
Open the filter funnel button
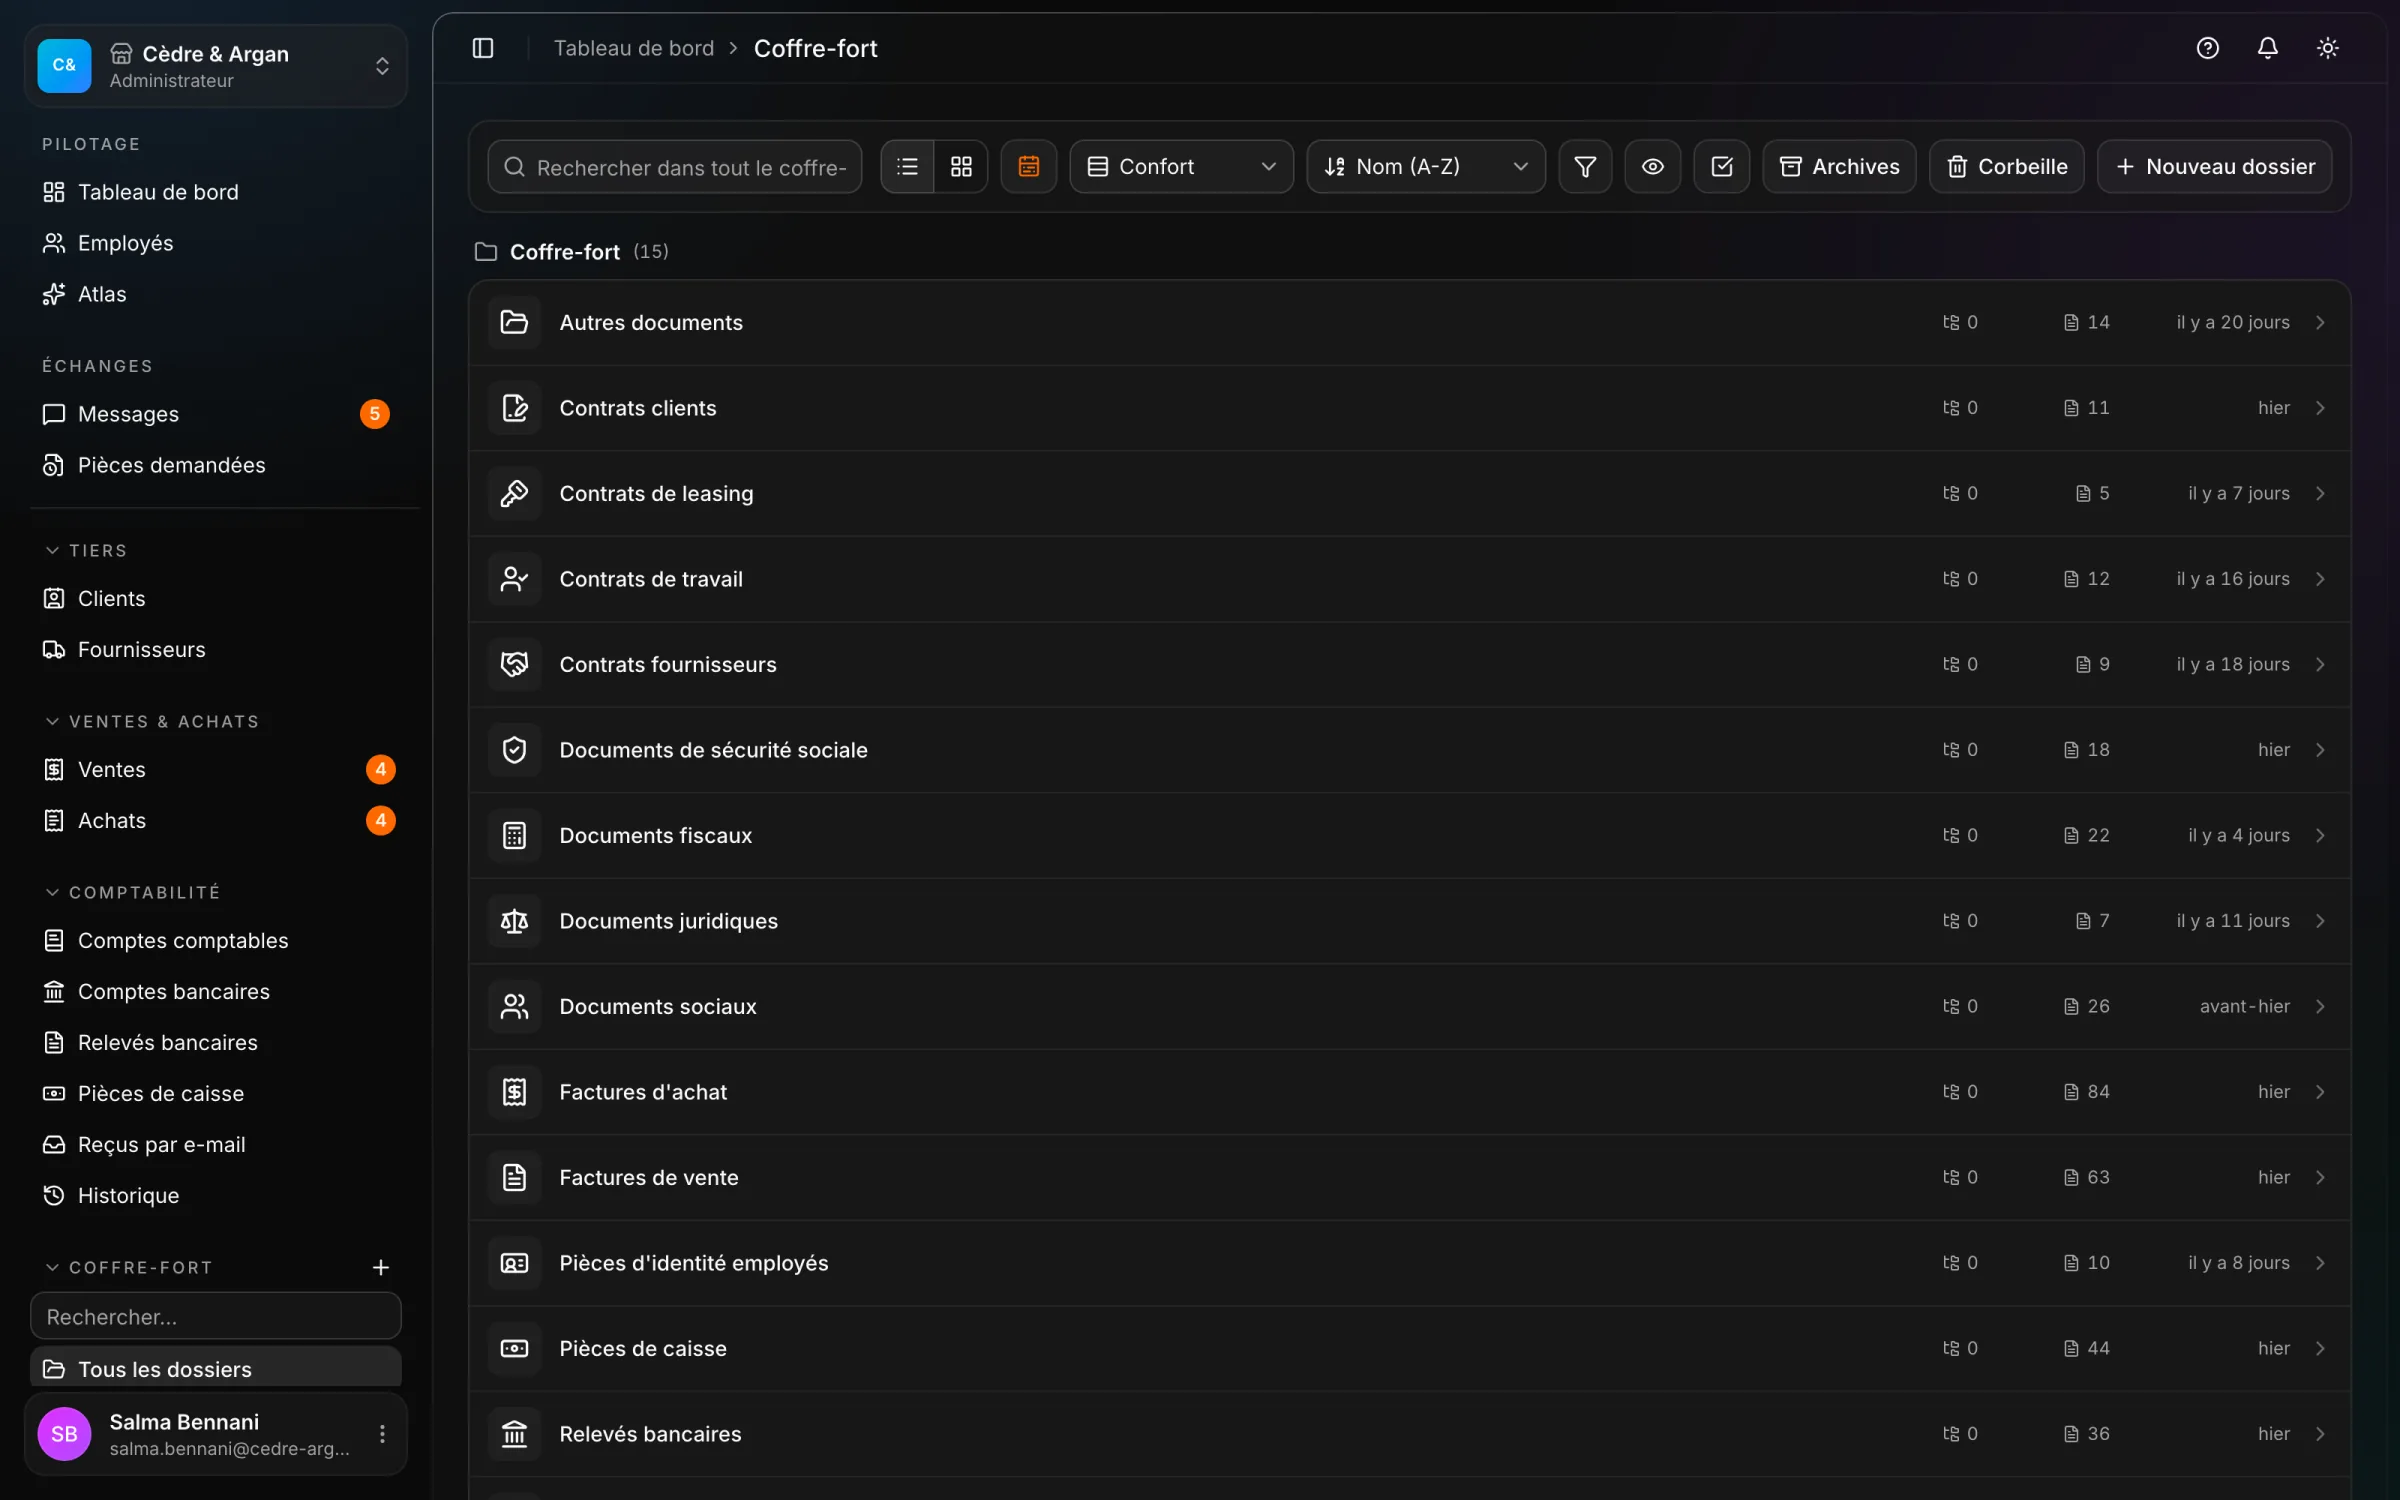pos(1584,166)
